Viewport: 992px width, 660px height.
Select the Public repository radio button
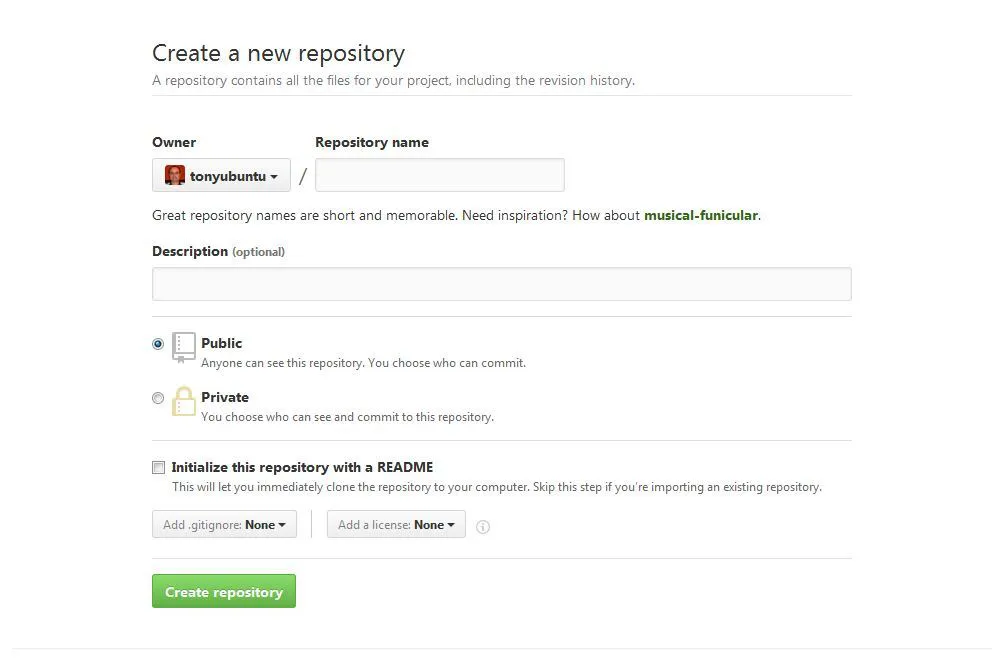(158, 343)
